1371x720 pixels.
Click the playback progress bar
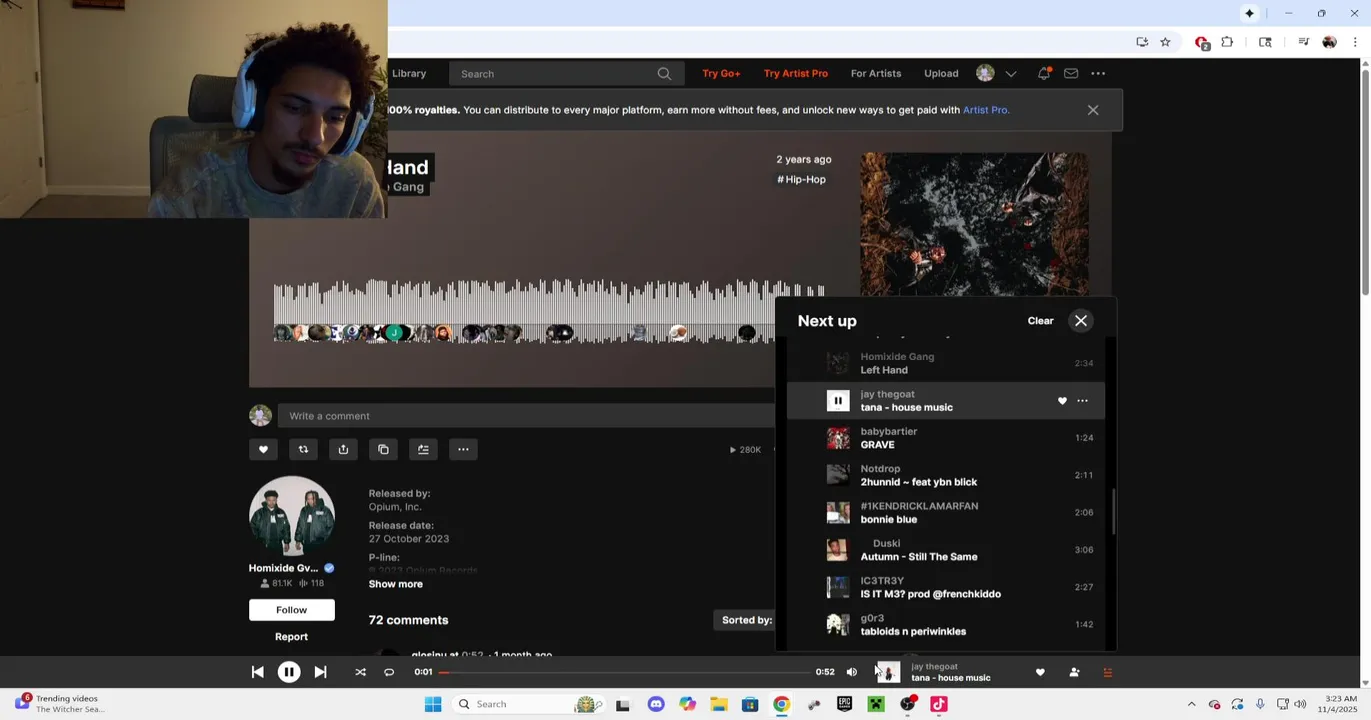[625, 672]
